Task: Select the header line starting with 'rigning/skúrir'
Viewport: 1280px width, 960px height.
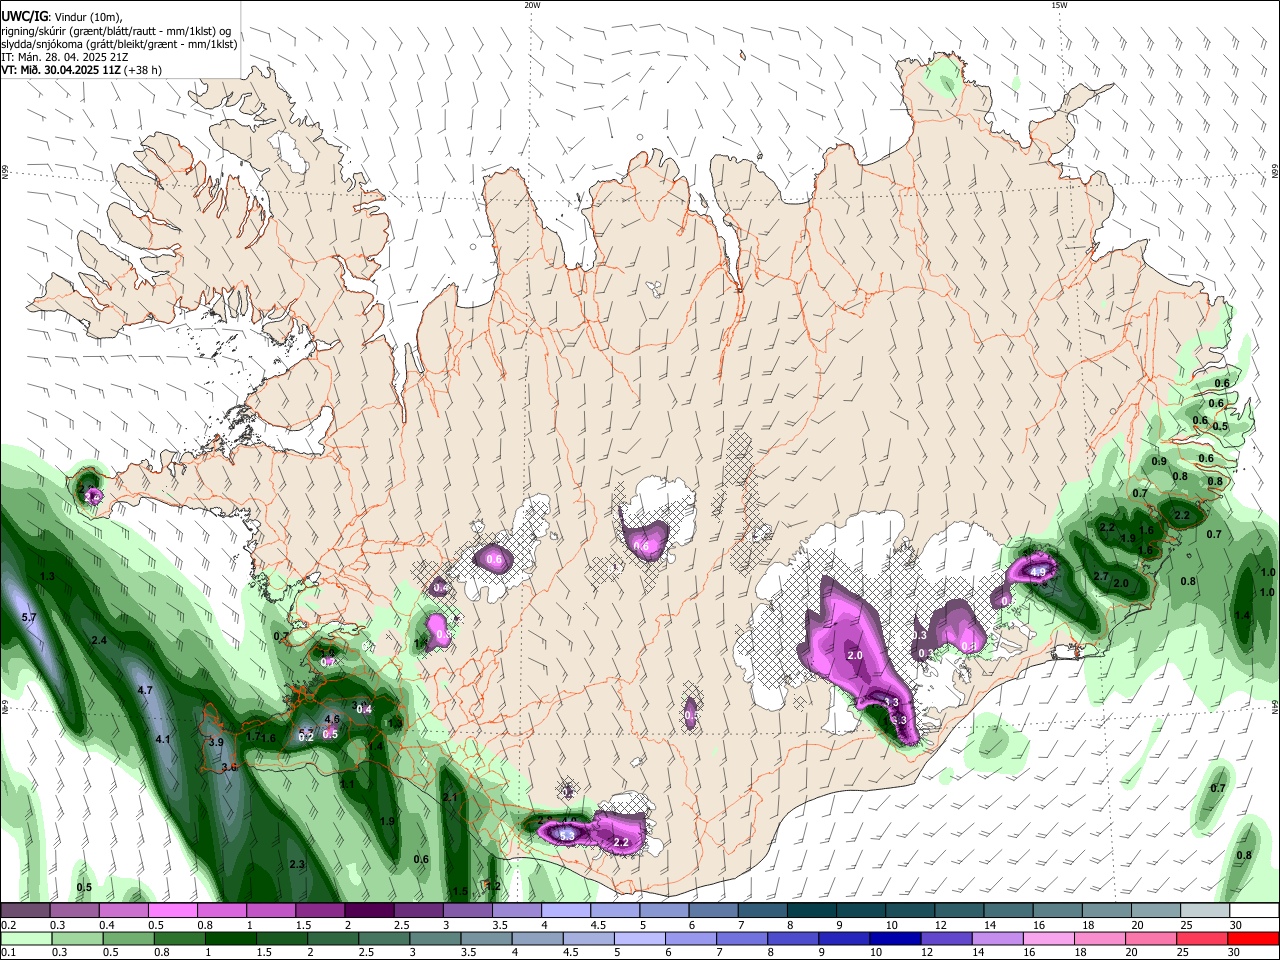Action: pyautogui.click(x=116, y=31)
